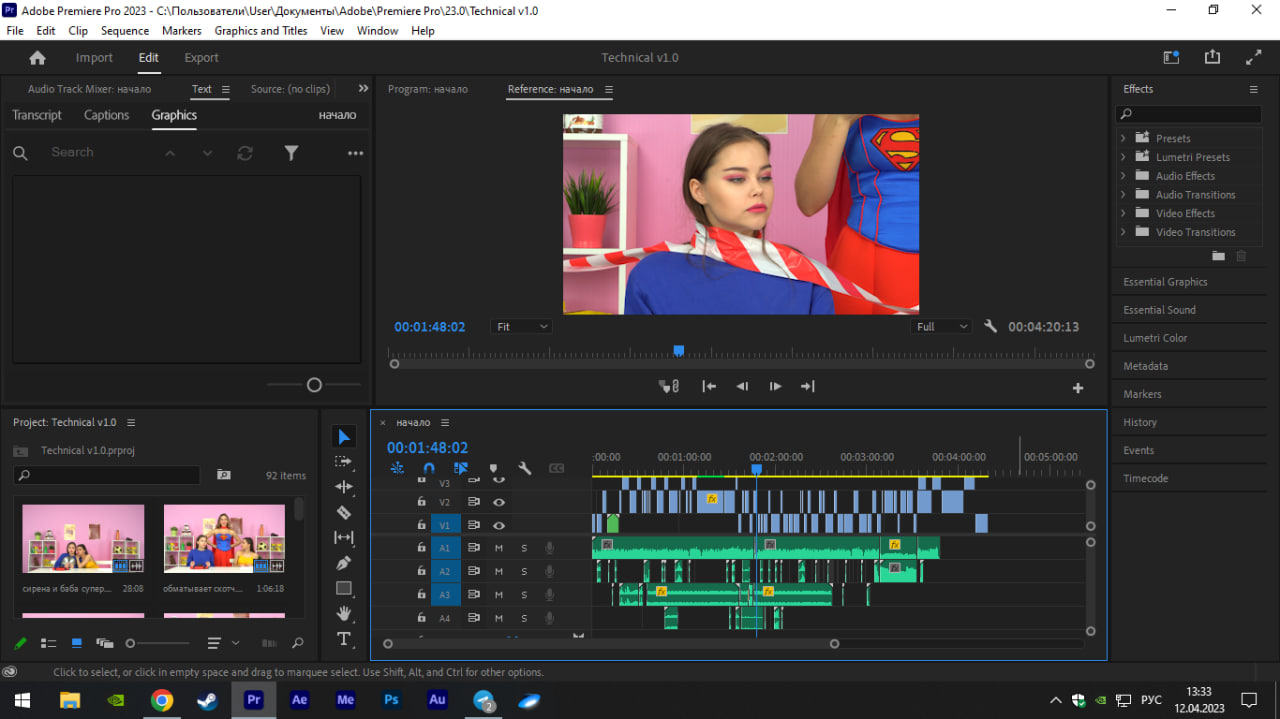Click the Effects search field
This screenshot has width=1280, height=719.
click(x=1189, y=114)
